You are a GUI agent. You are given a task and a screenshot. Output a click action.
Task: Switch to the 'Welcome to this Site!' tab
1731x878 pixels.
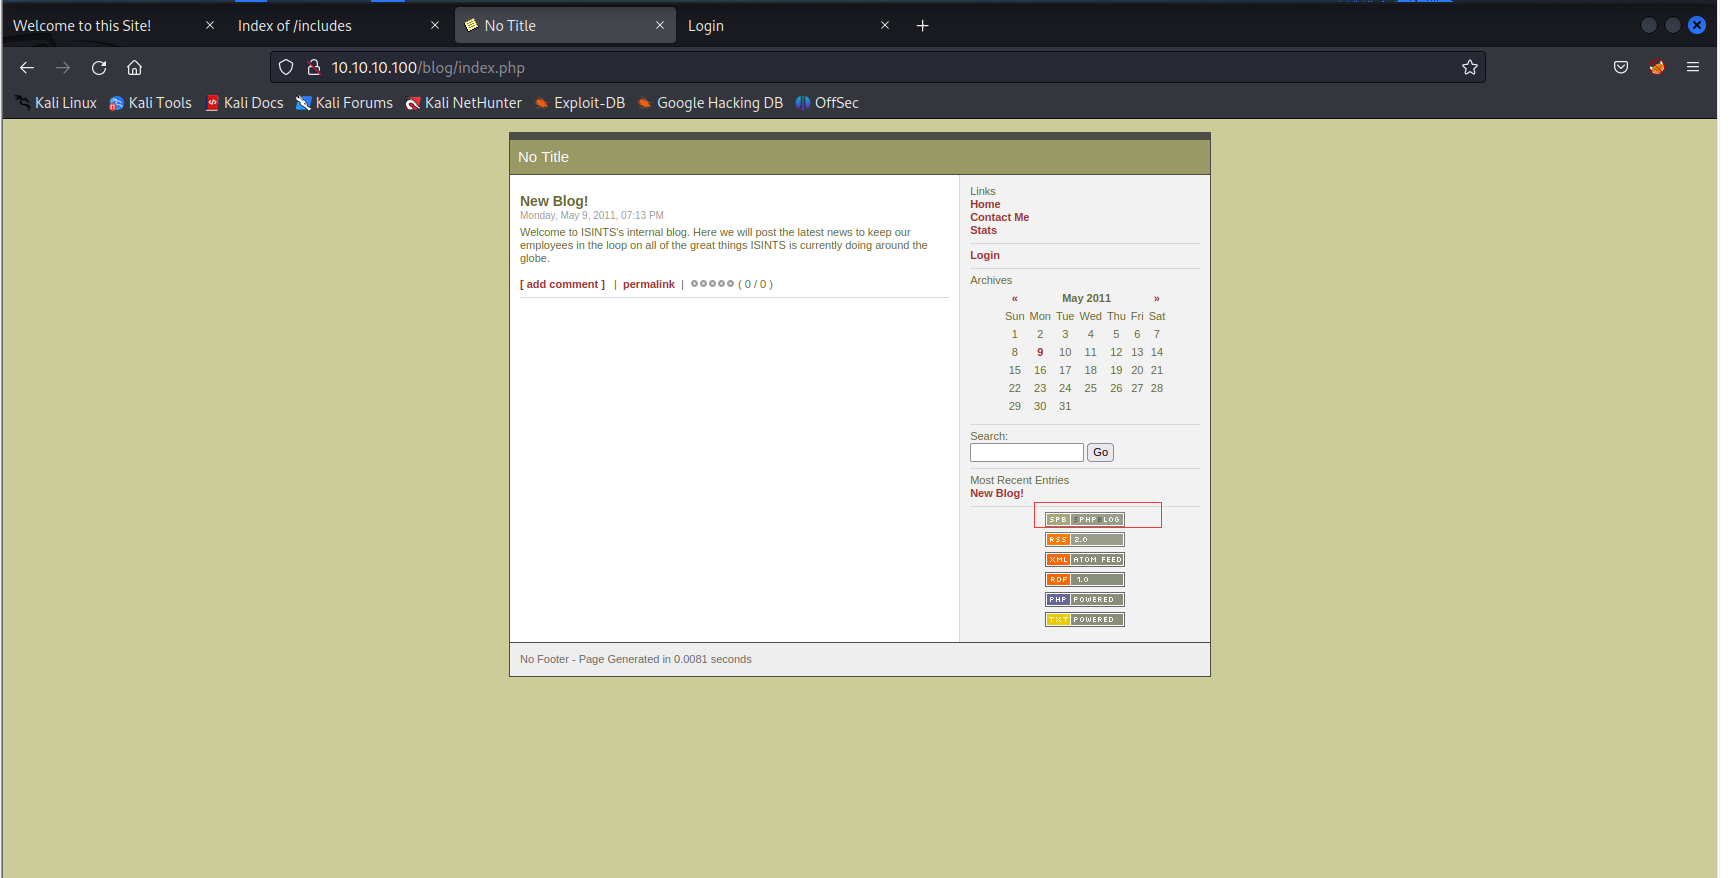(x=113, y=26)
